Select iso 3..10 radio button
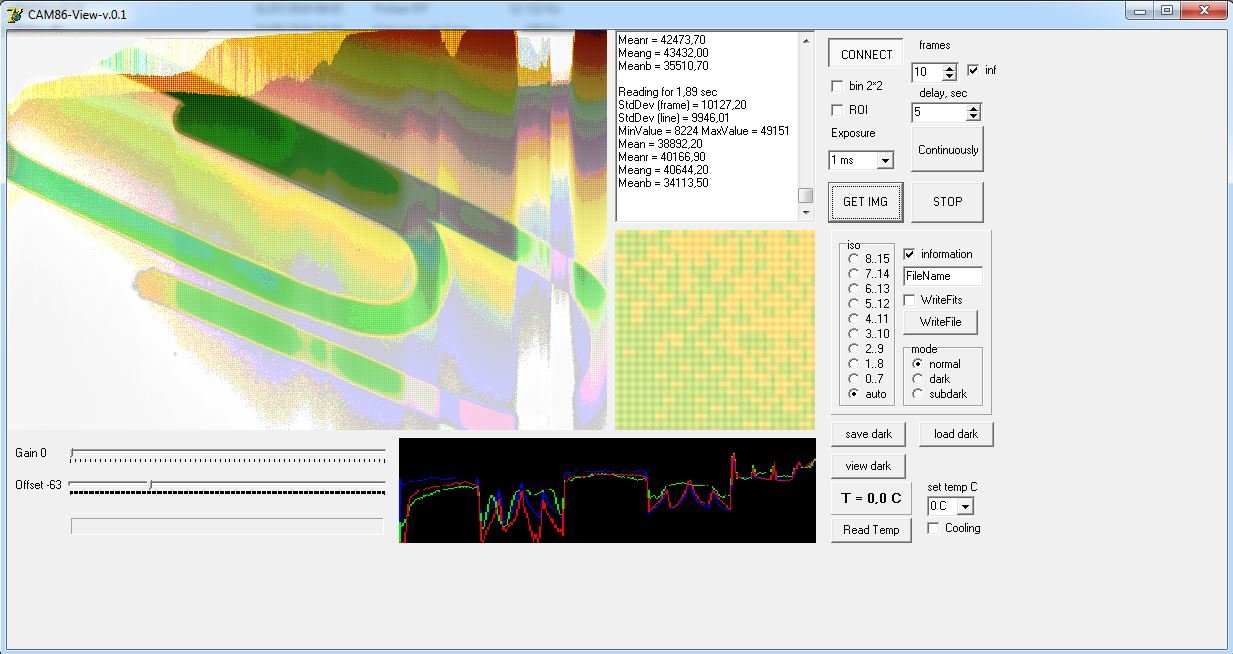1233x654 pixels. click(x=853, y=334)
